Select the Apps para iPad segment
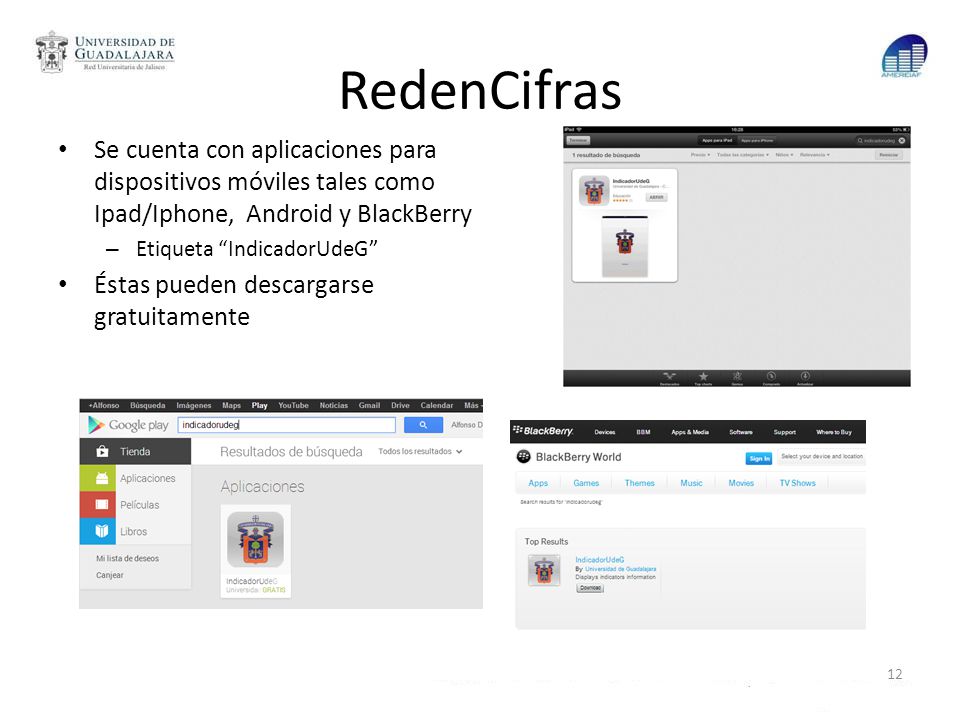Viewport: 960px width, 720px height. tap(717, 141)
